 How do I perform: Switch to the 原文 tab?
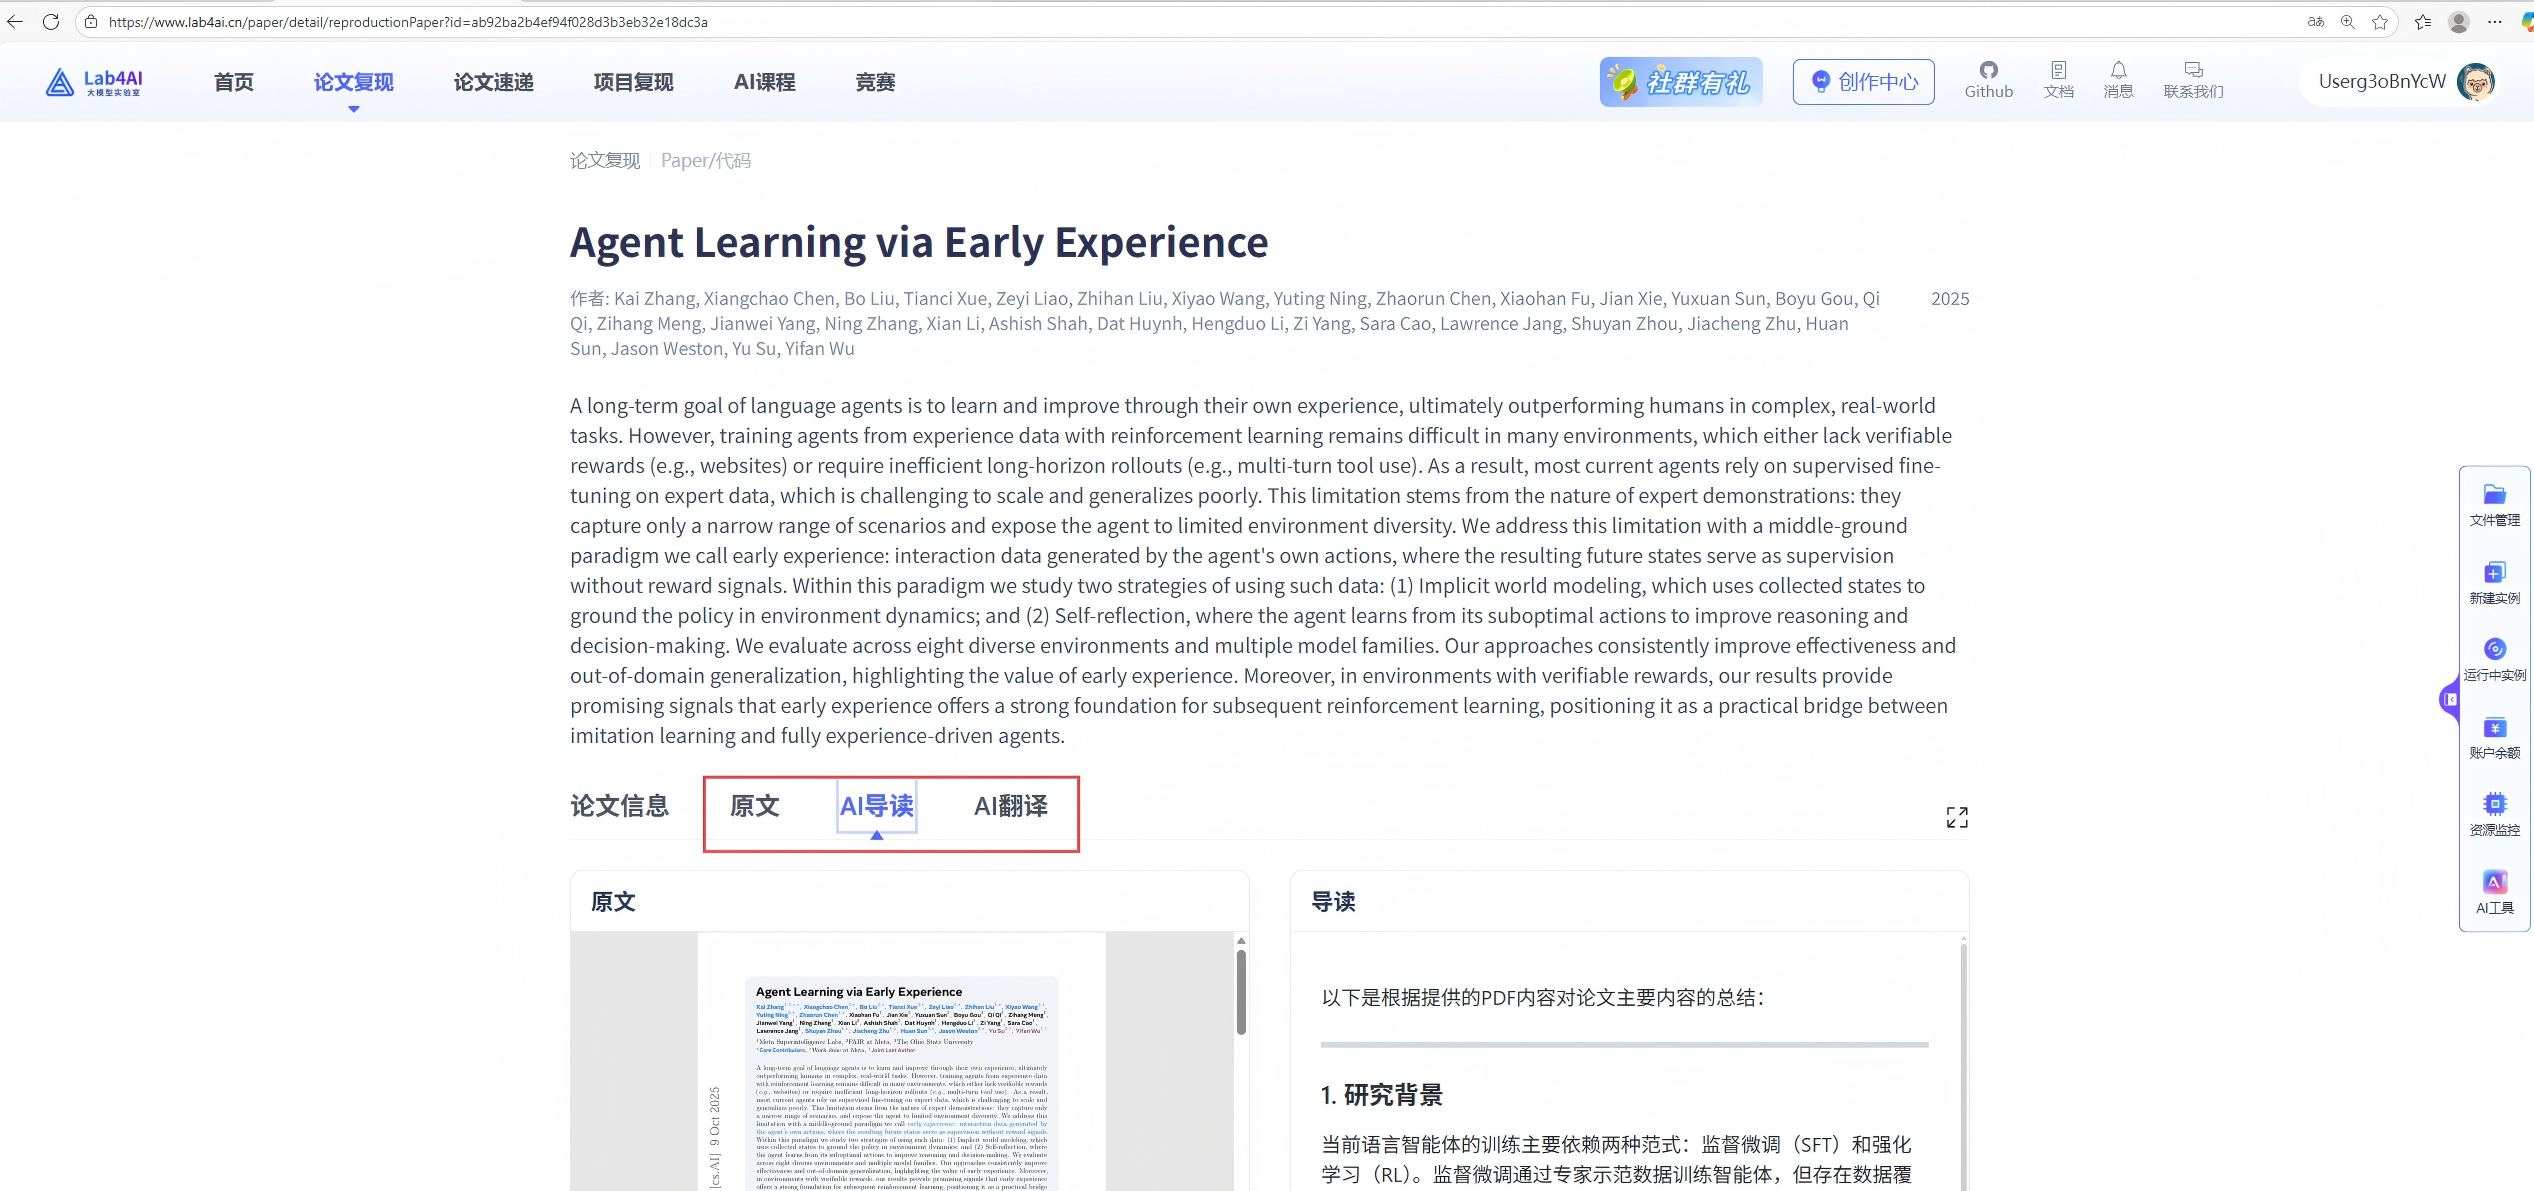coord(754,806)
